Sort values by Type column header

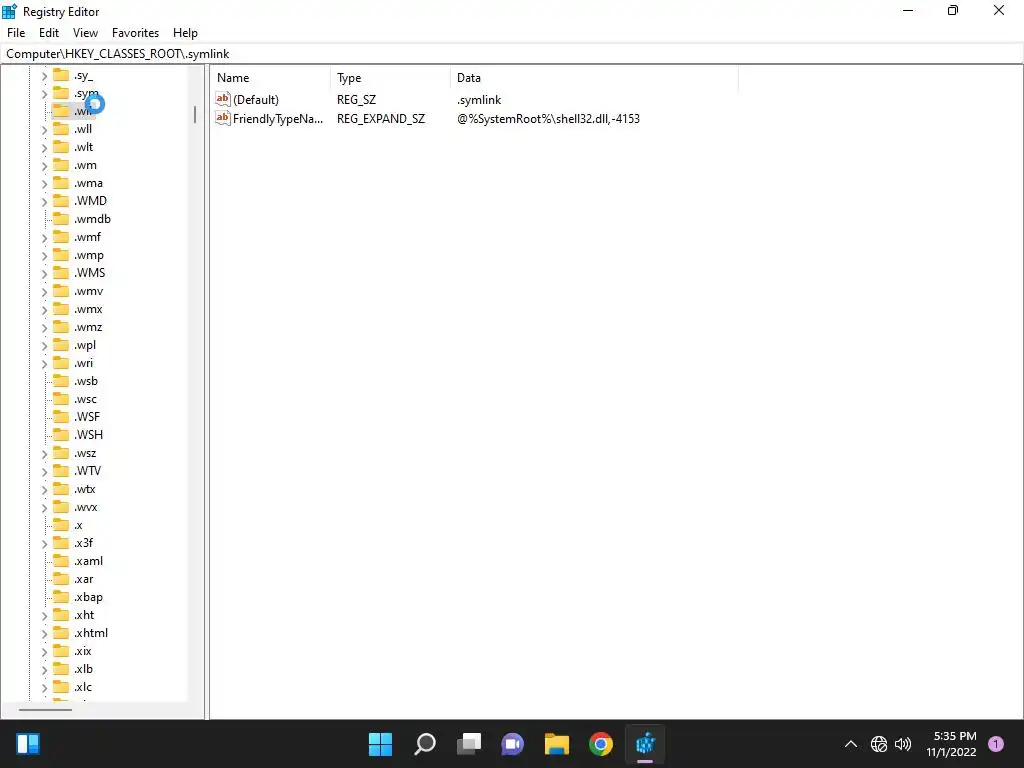tap(391, 78)
